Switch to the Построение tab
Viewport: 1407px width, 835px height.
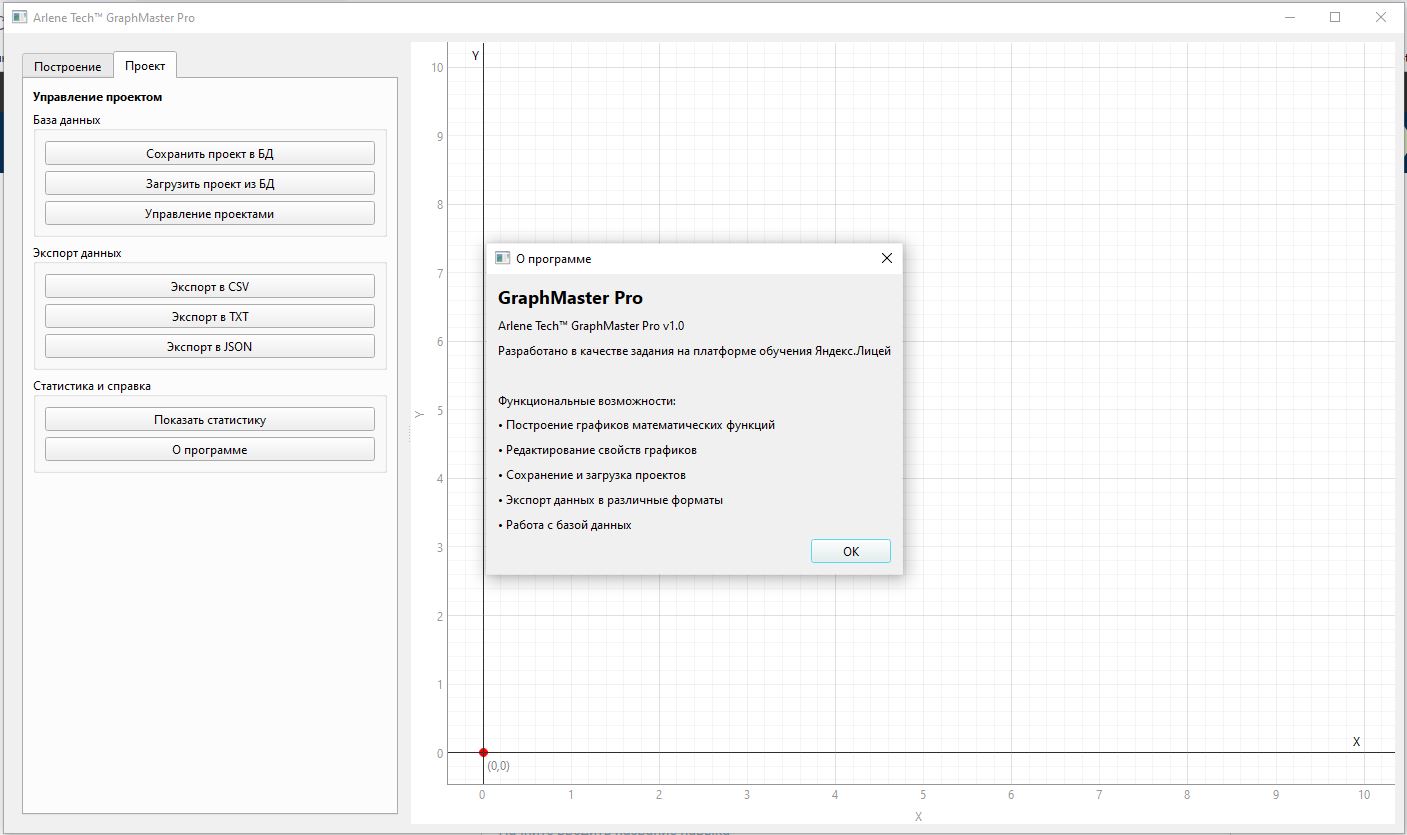pyautogui.click(x=67, y=67)
